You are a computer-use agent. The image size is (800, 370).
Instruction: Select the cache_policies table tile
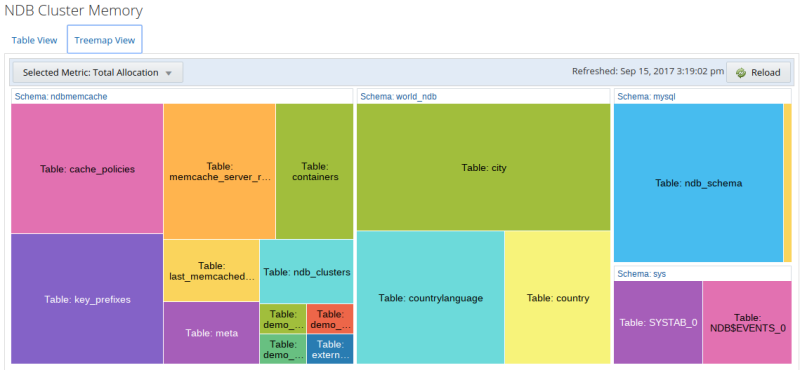pyautogui.click(x=87, y=169)
